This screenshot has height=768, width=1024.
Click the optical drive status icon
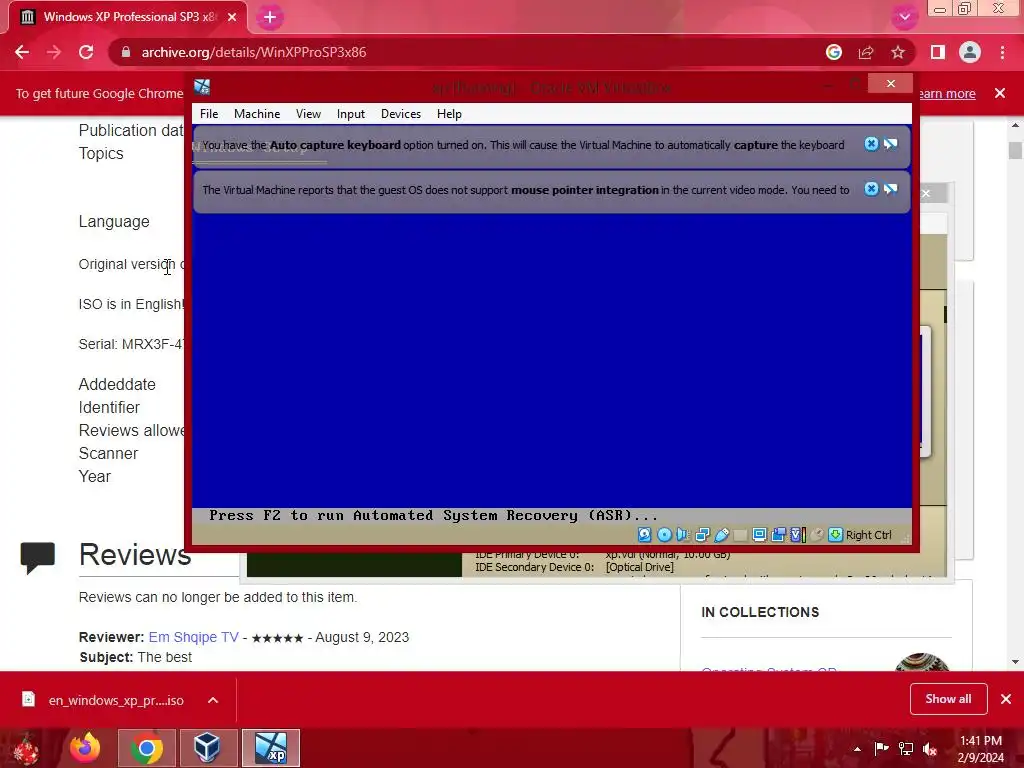click(x=664, y=535)
